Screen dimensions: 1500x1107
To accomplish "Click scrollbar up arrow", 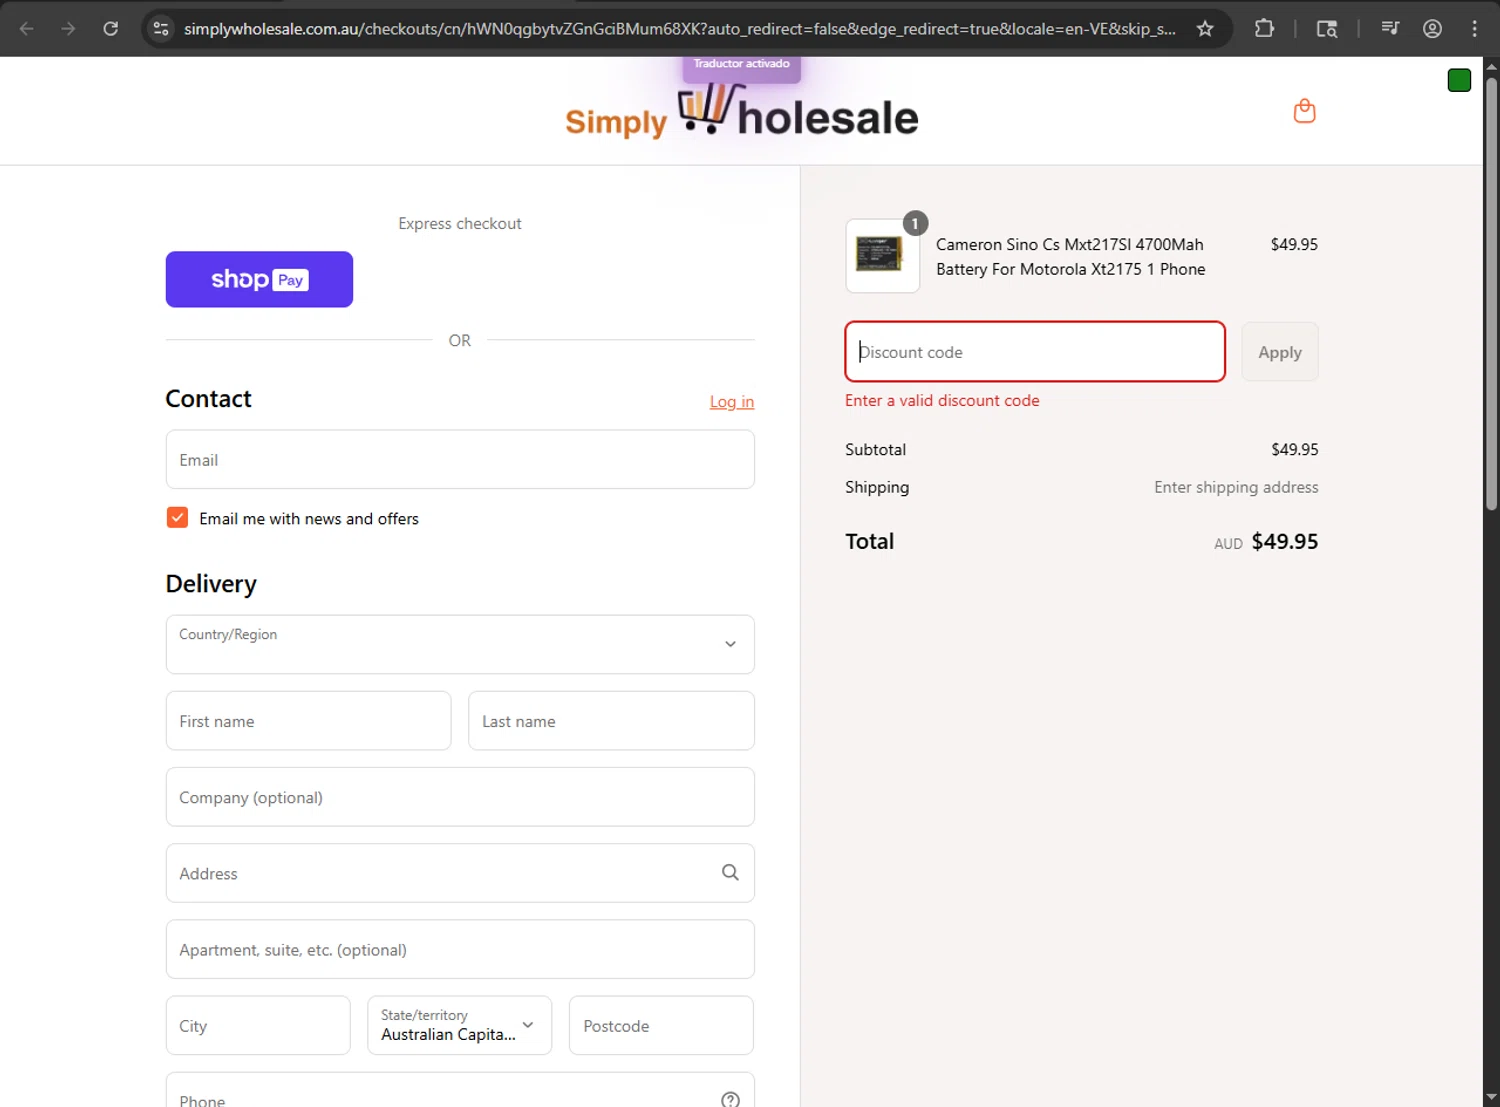I will click(x=1491, y=66).
